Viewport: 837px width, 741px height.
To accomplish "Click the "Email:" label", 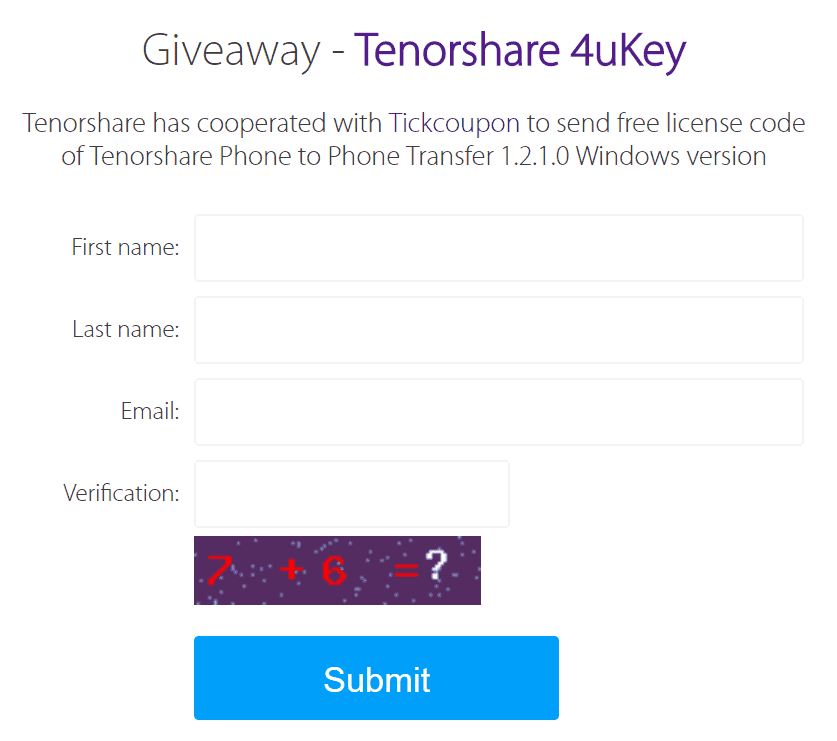I will pyautogui.click(x=151, y=411).
